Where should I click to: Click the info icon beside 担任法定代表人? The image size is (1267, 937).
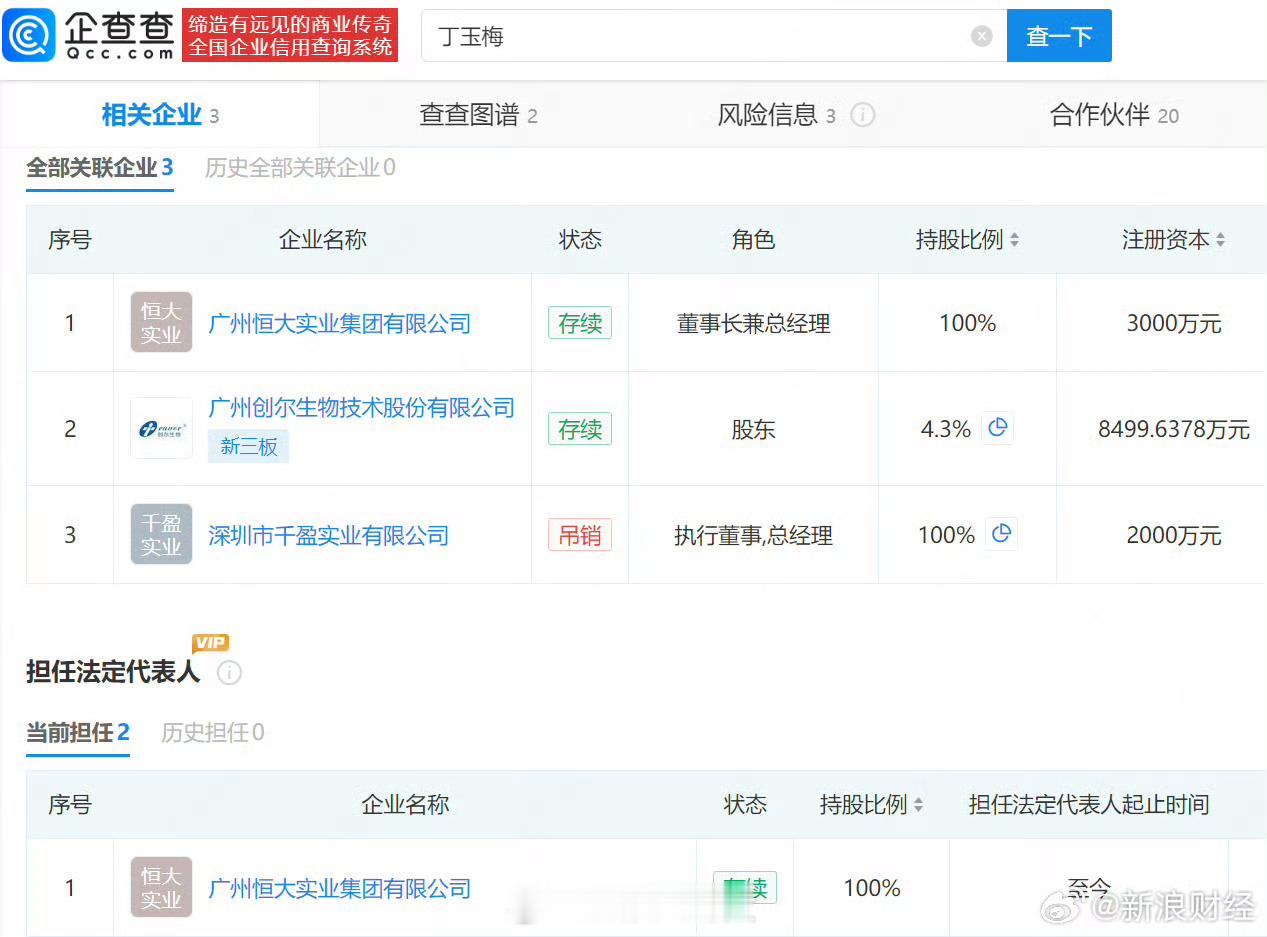coord(229,673)
